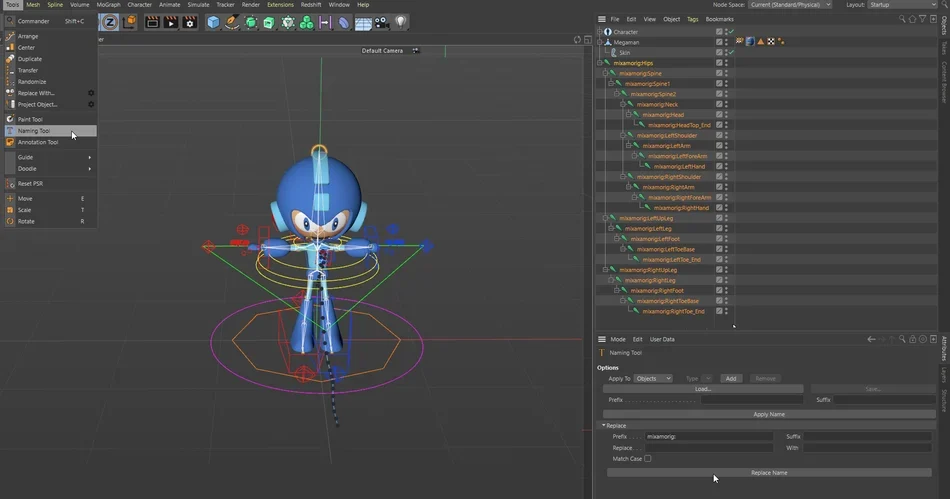The width and height of the screenshot is (950, 499).
Task: Click the Subdivision Surface generator icon
Action: (x=251, y=23)
